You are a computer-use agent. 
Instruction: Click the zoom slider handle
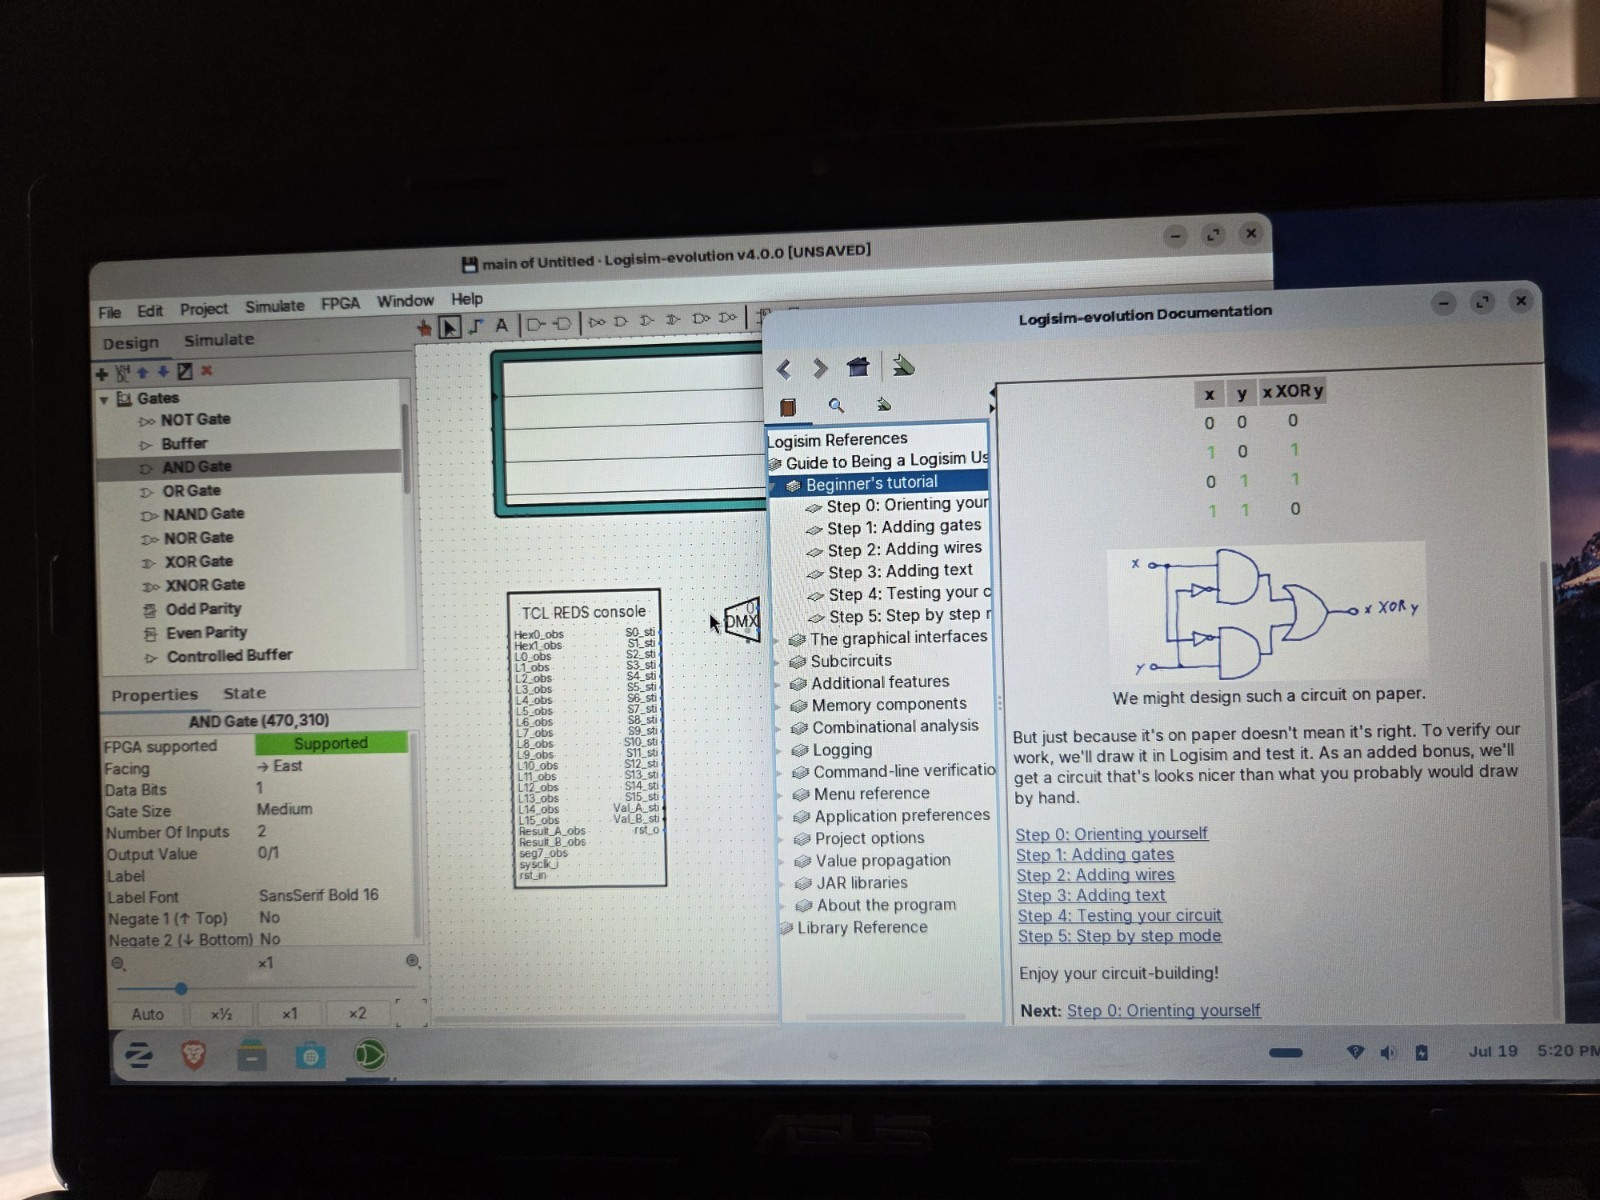pyautogui.click(x=181, y=988)
